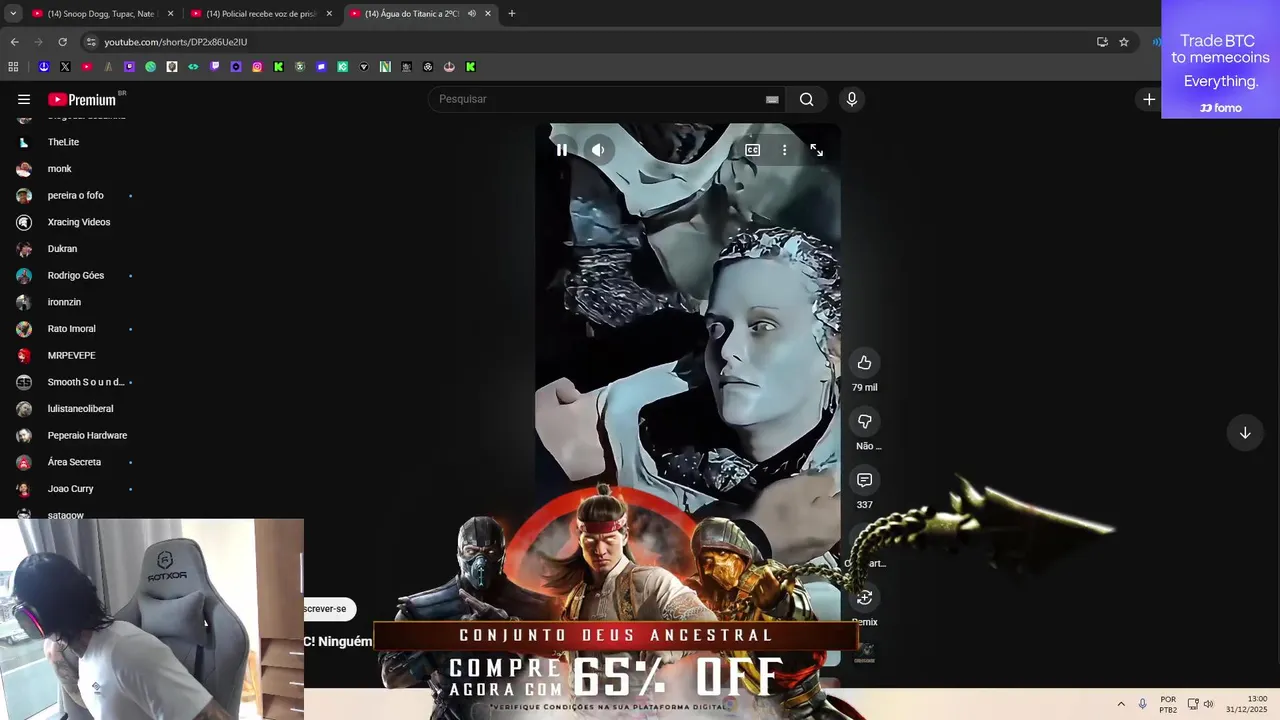Viewport: 1280px width, 720px height.
Task: Open the fomo Trade BTC advertisement
Action: [1220, 59]
